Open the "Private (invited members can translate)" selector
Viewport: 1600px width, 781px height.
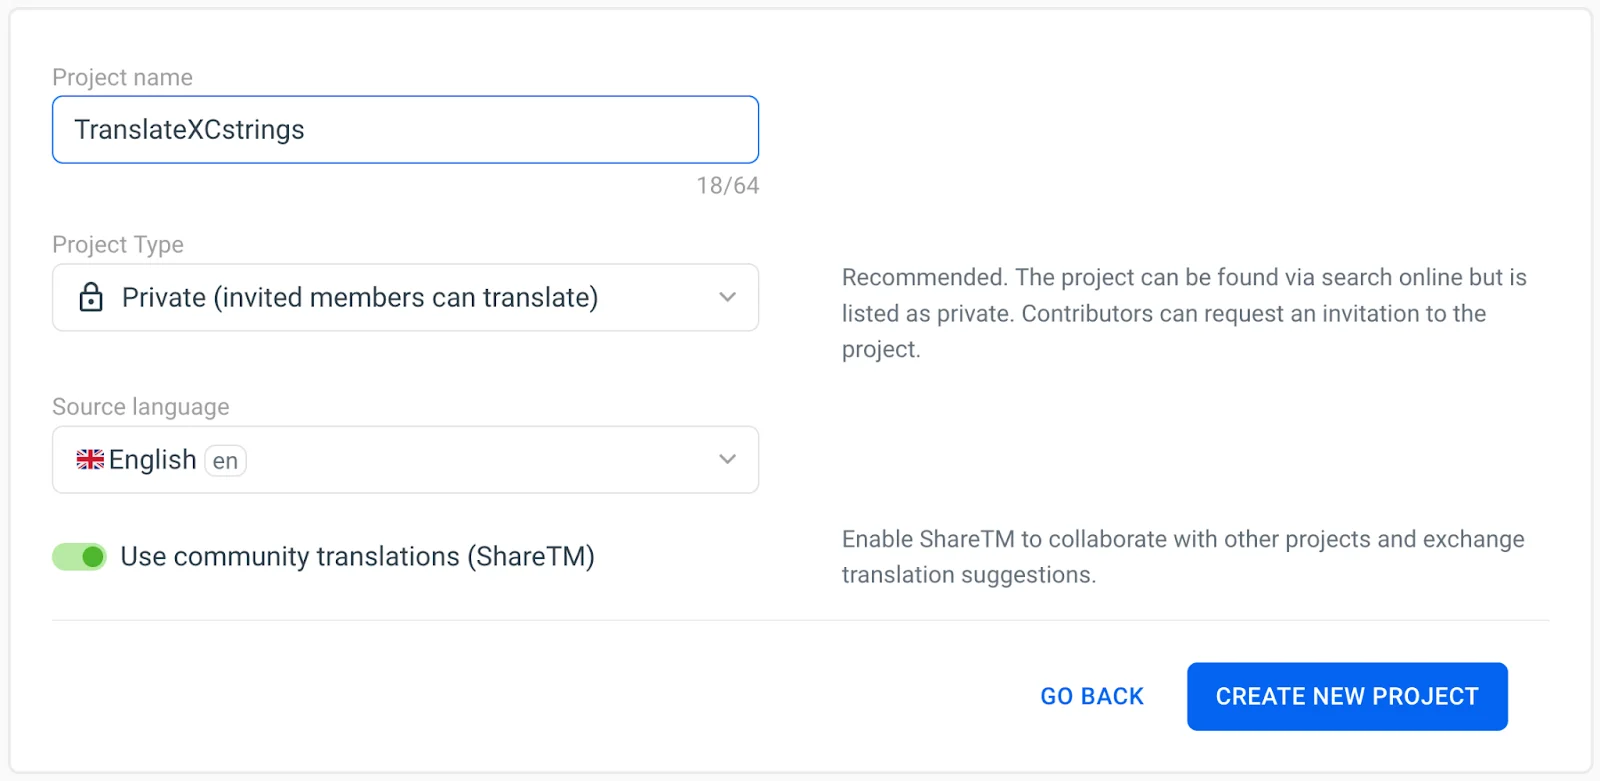pyautogui.click(x=360, y=297)
